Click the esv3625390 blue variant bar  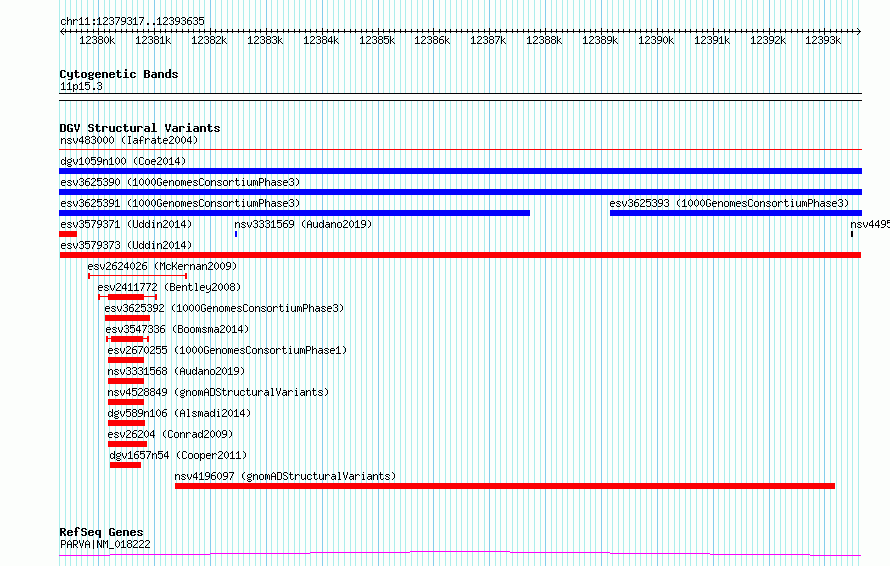coord(460,192)
